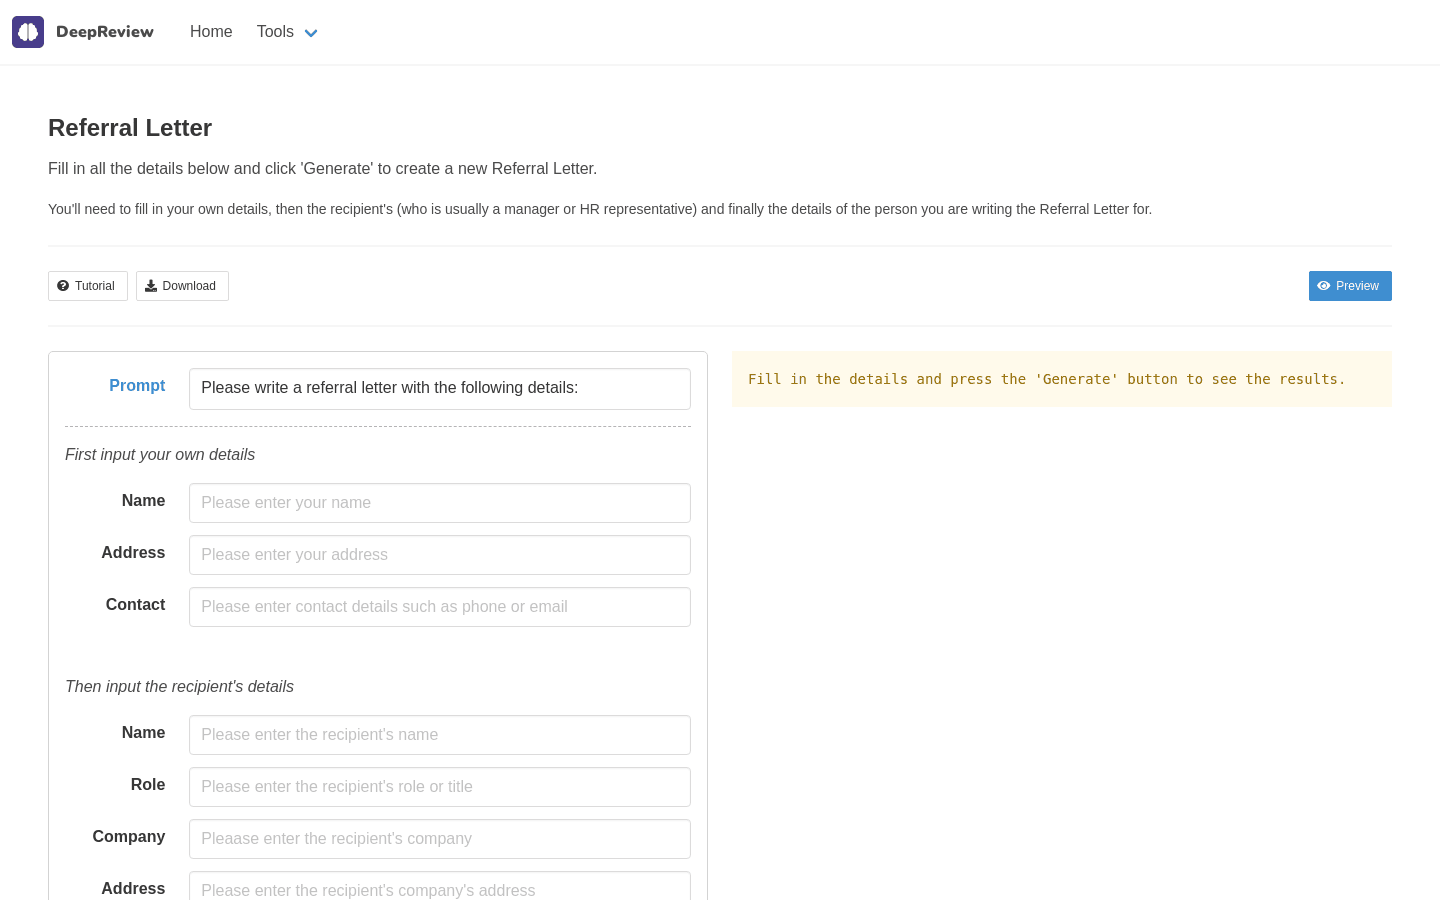Click the chevron arrow next to Tools
Screen dimensions: 1440x900
310,33
